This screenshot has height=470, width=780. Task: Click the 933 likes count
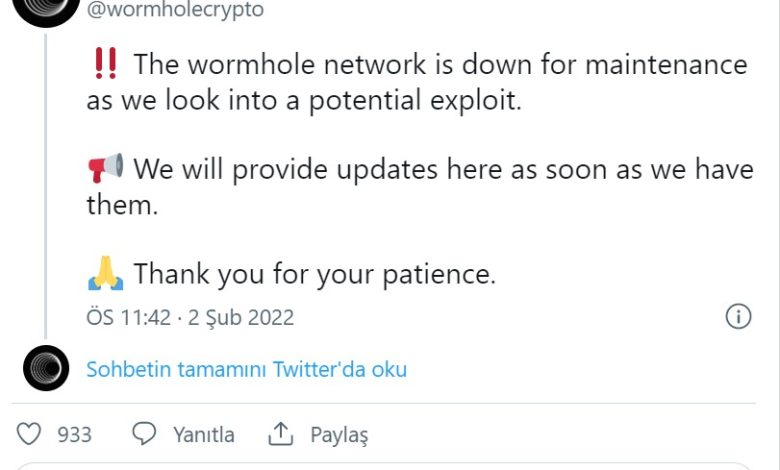click(x=75, y=434)
